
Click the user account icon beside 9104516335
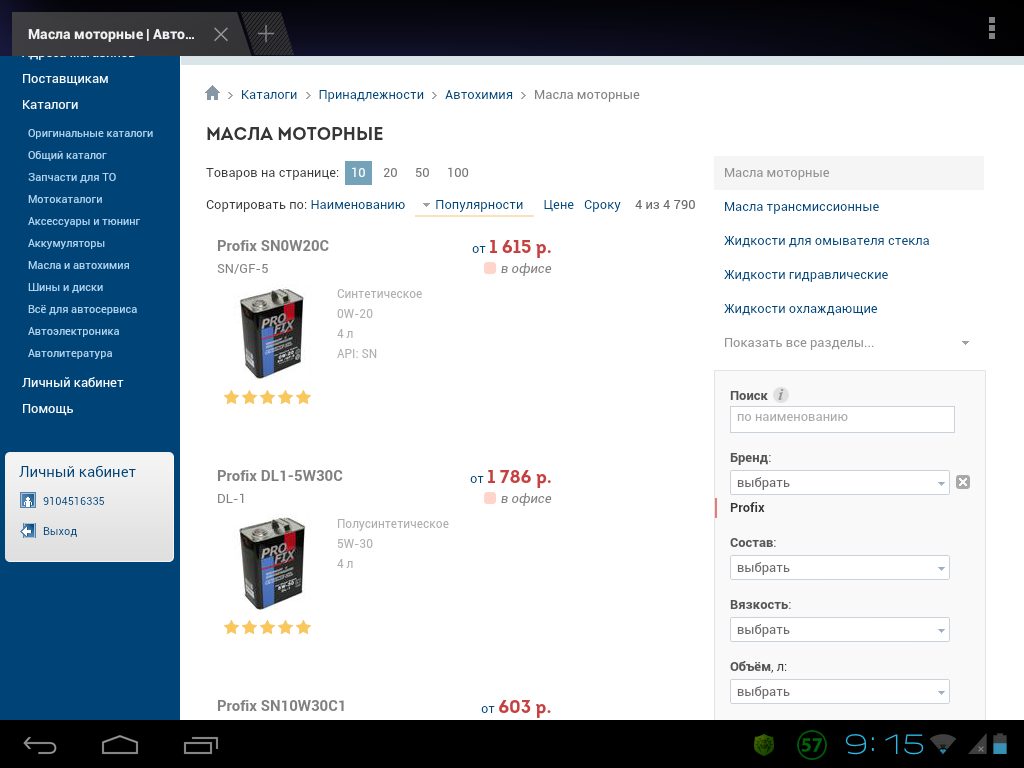click(x=27, y=501)
